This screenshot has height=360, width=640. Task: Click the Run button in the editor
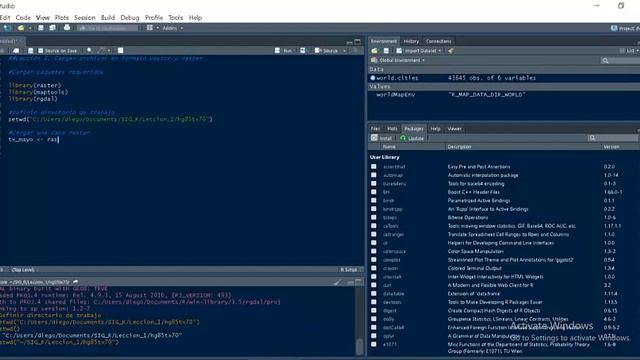pyautogui.click(x=284, y=51)
